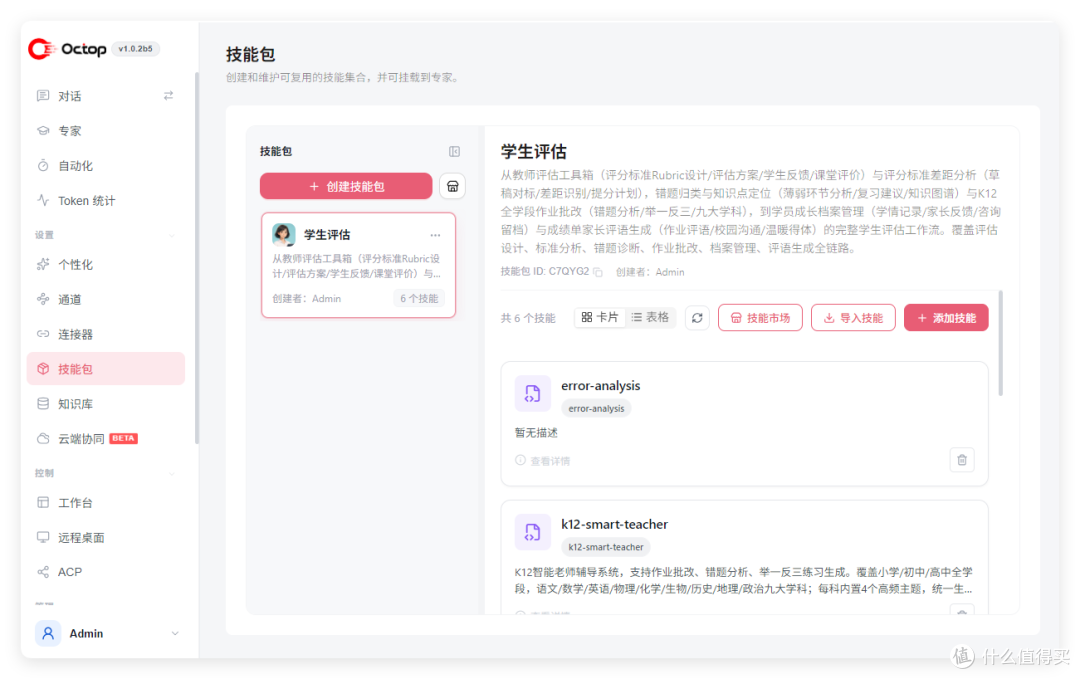Expand the Admin account dropdown
The height and width of the screenshot is (679, 1080).
coord(175,634)
